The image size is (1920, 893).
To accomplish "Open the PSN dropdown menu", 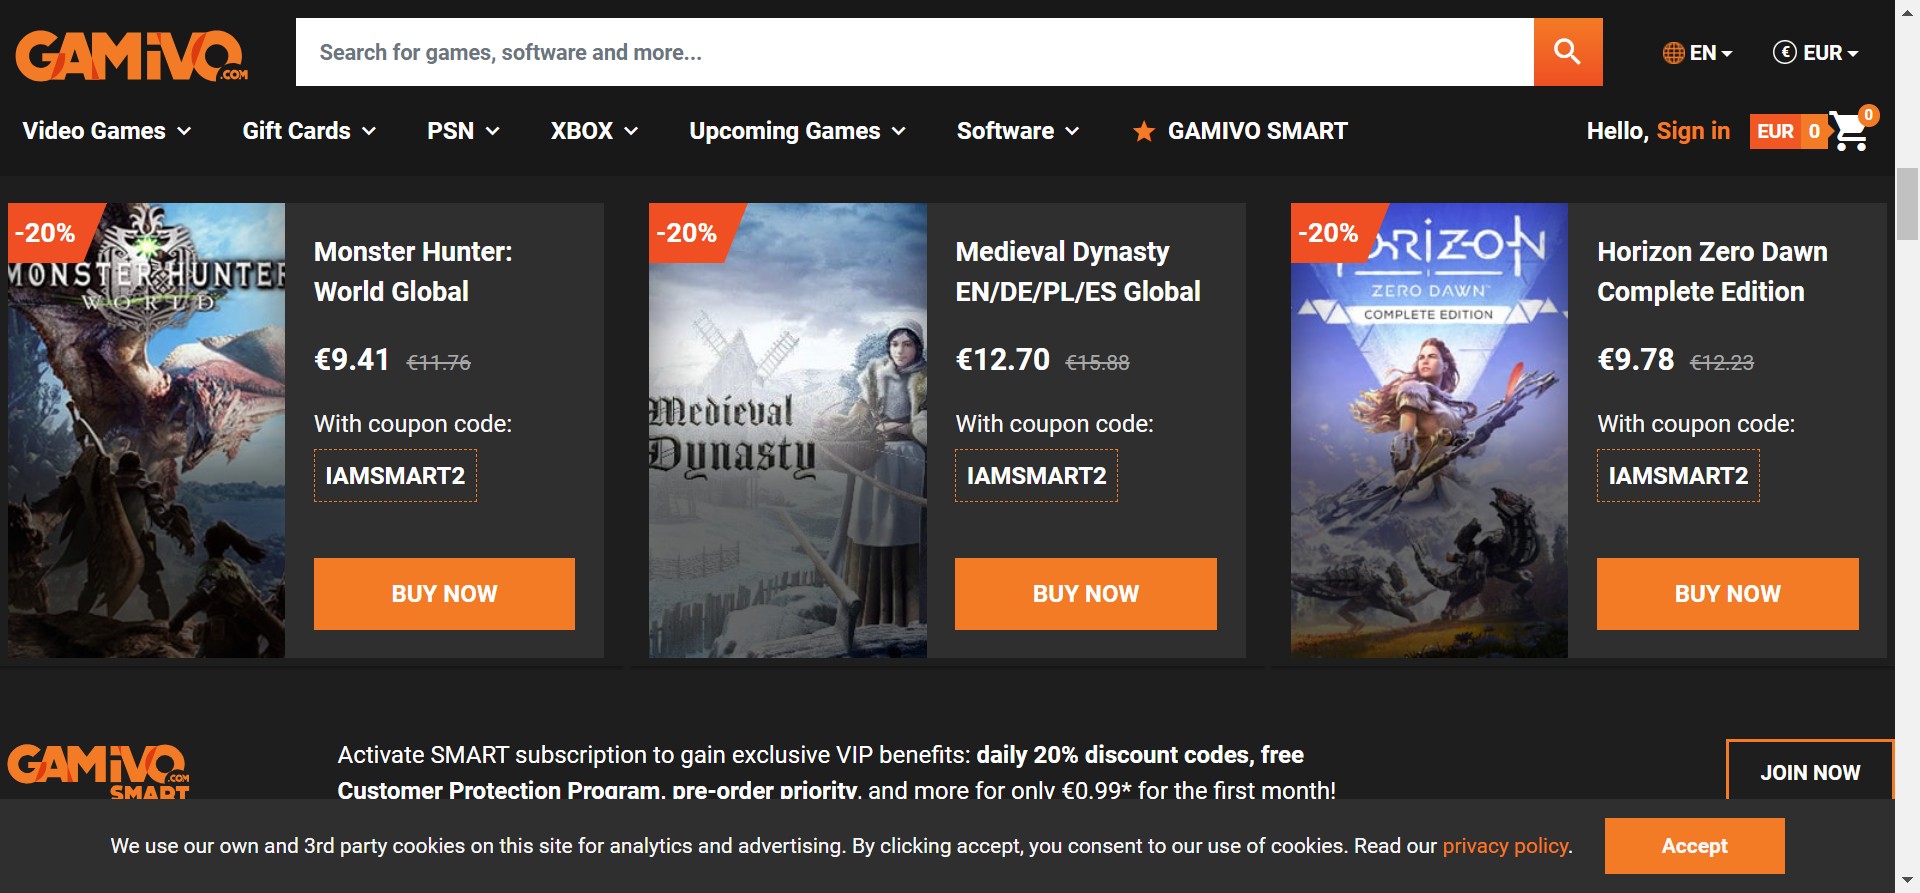I will (x=463, y=131).
